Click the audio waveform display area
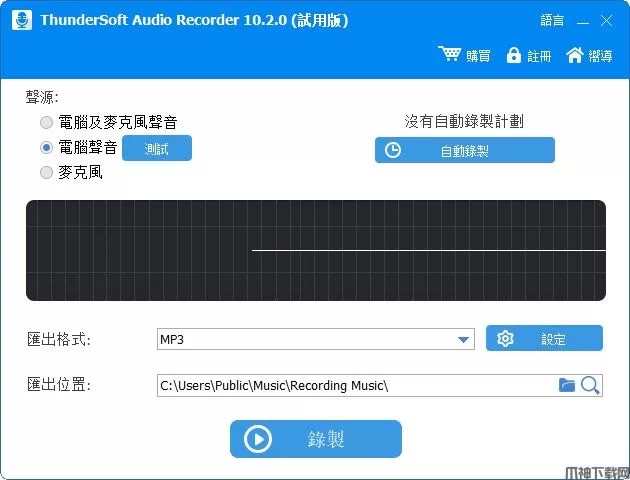 316,250
